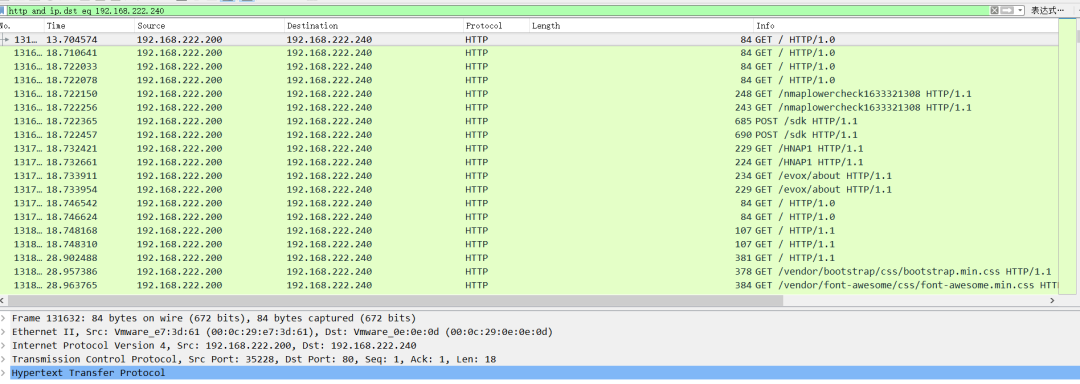The width and height of the screenshot is (1080, 384).
Task: Select the packet at time 18.722078
Action: (529, 81)
